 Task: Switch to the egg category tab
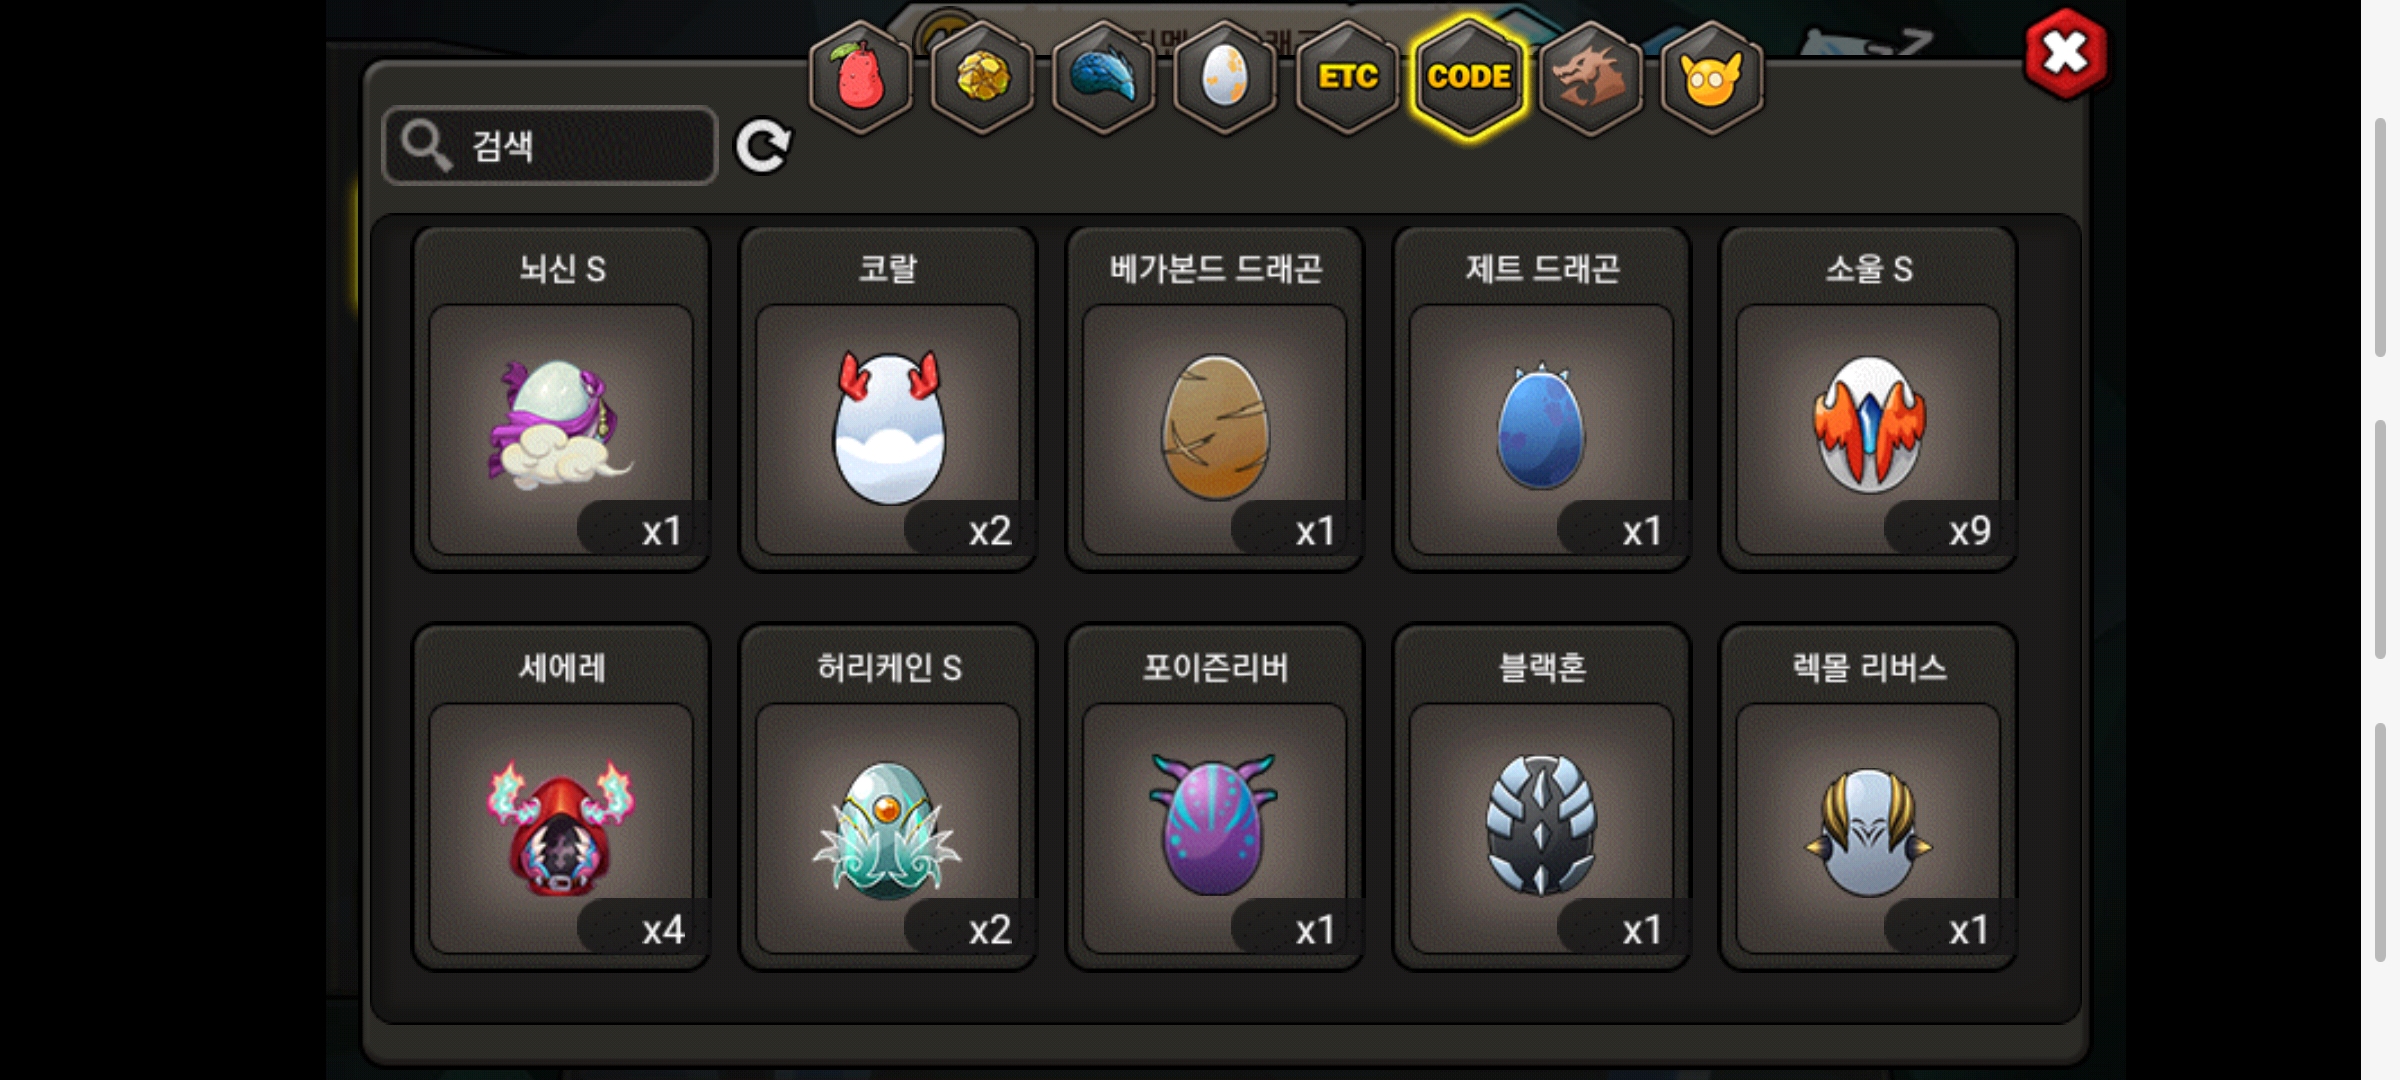point(1225,77)
